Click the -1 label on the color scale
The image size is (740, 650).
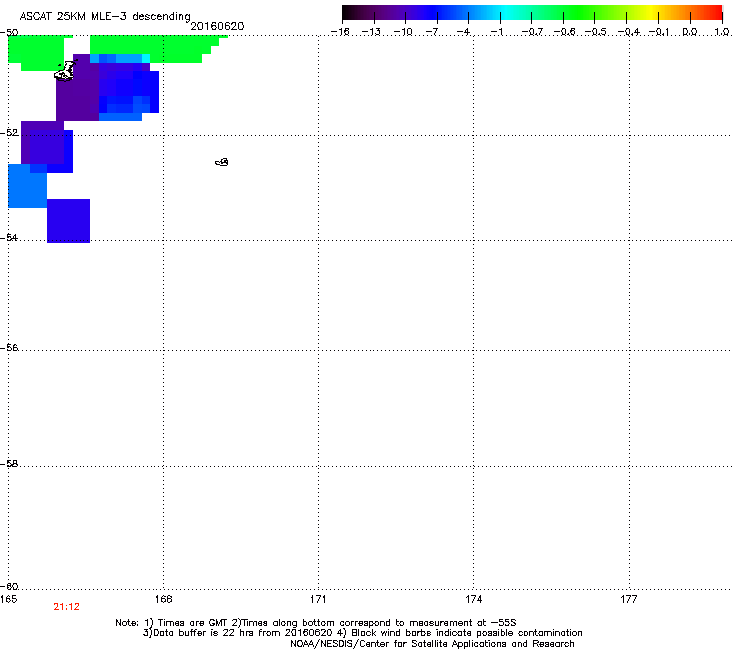point(496,32)
